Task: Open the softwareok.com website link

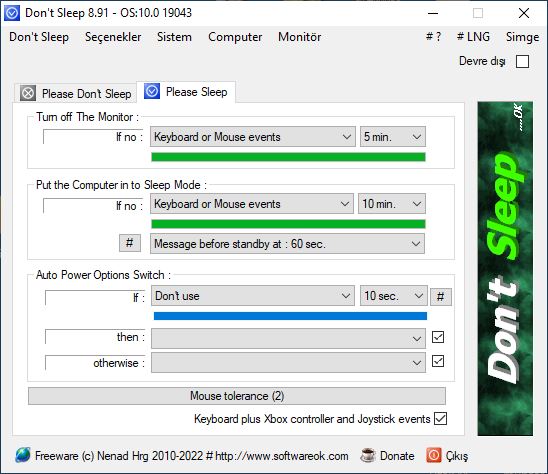Action: tap(282, 456)
